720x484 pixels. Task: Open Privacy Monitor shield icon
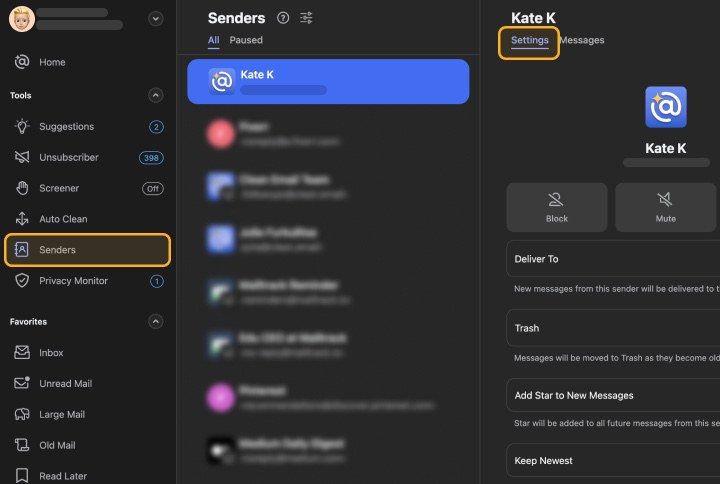22,281
